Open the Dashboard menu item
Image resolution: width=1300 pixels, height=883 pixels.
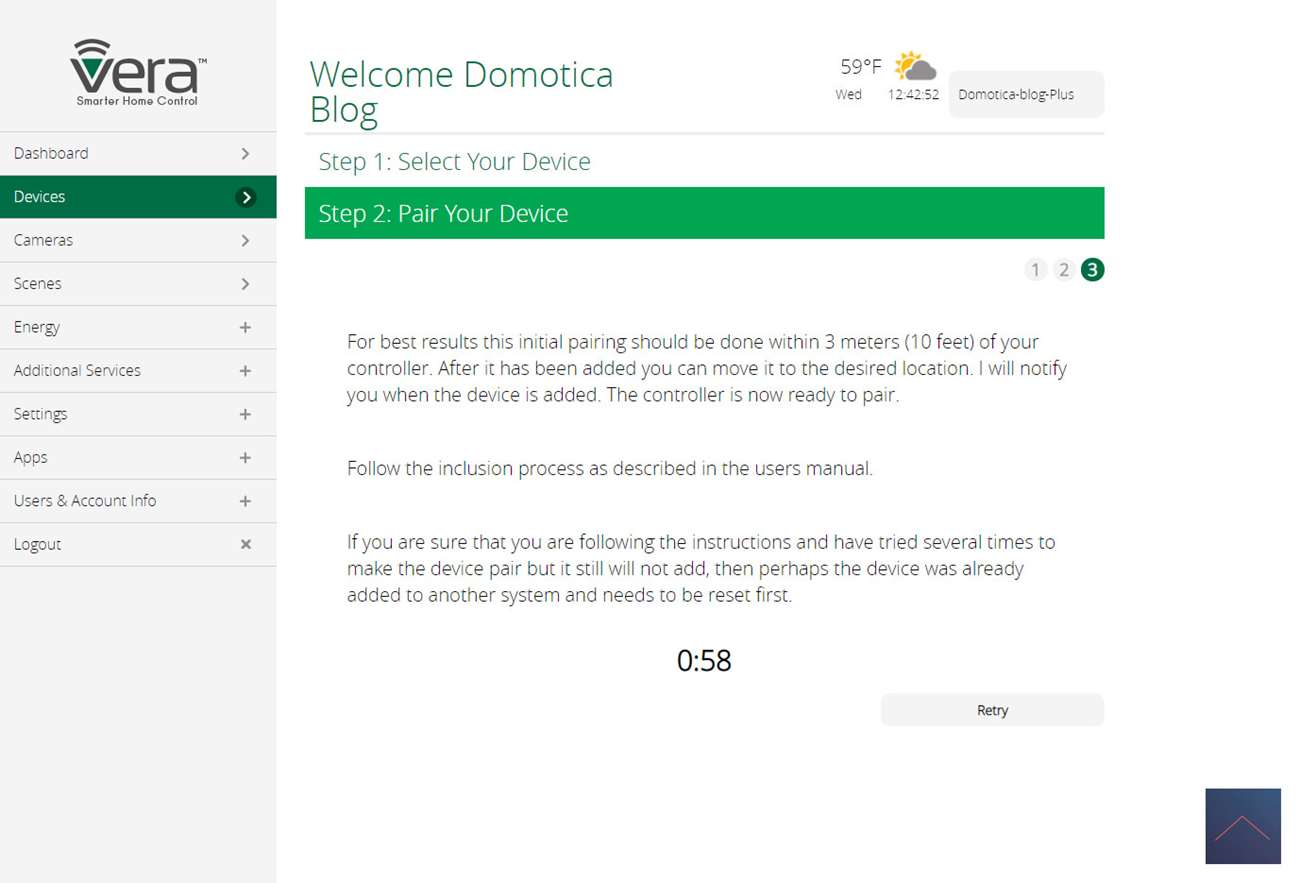click(52, 153)
